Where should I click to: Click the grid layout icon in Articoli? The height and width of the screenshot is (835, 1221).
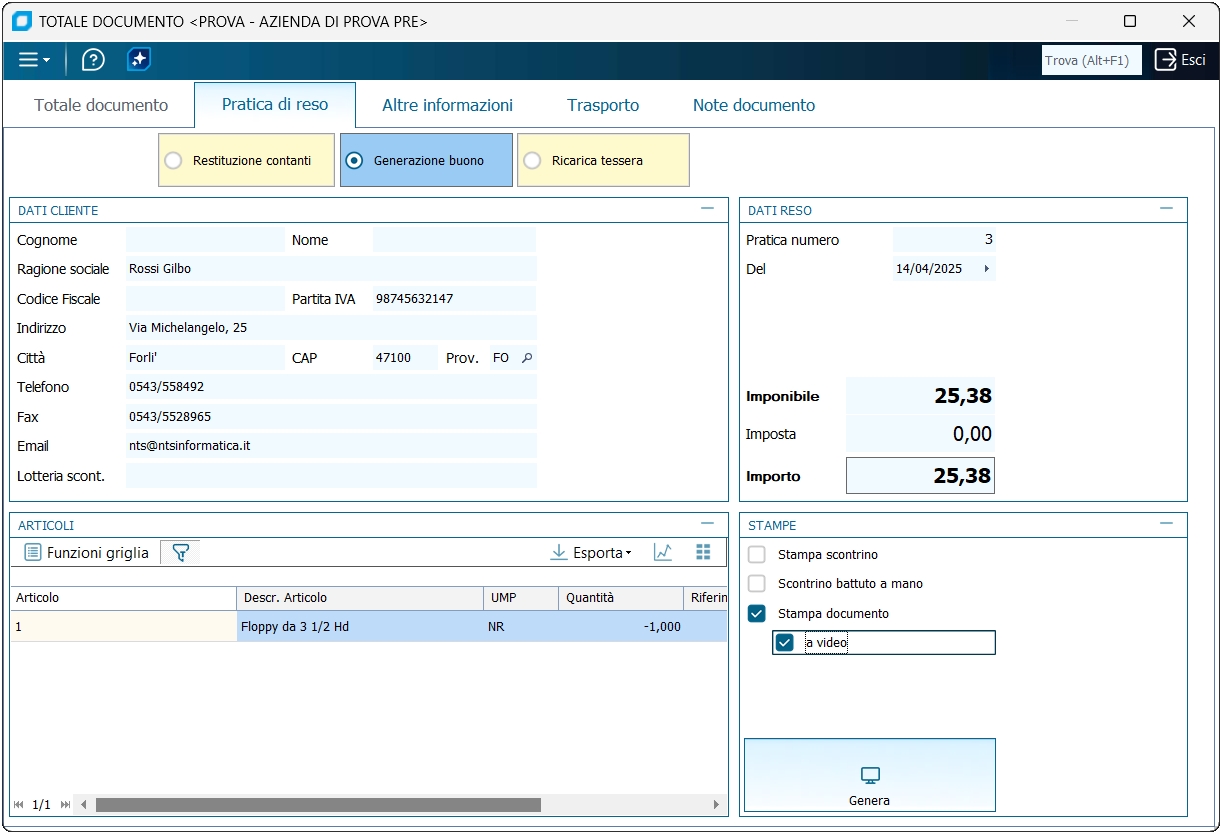pos(703,552)
